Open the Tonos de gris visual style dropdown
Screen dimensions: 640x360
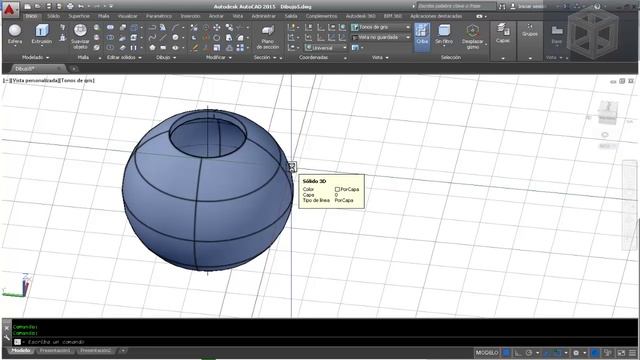[380, 27]
